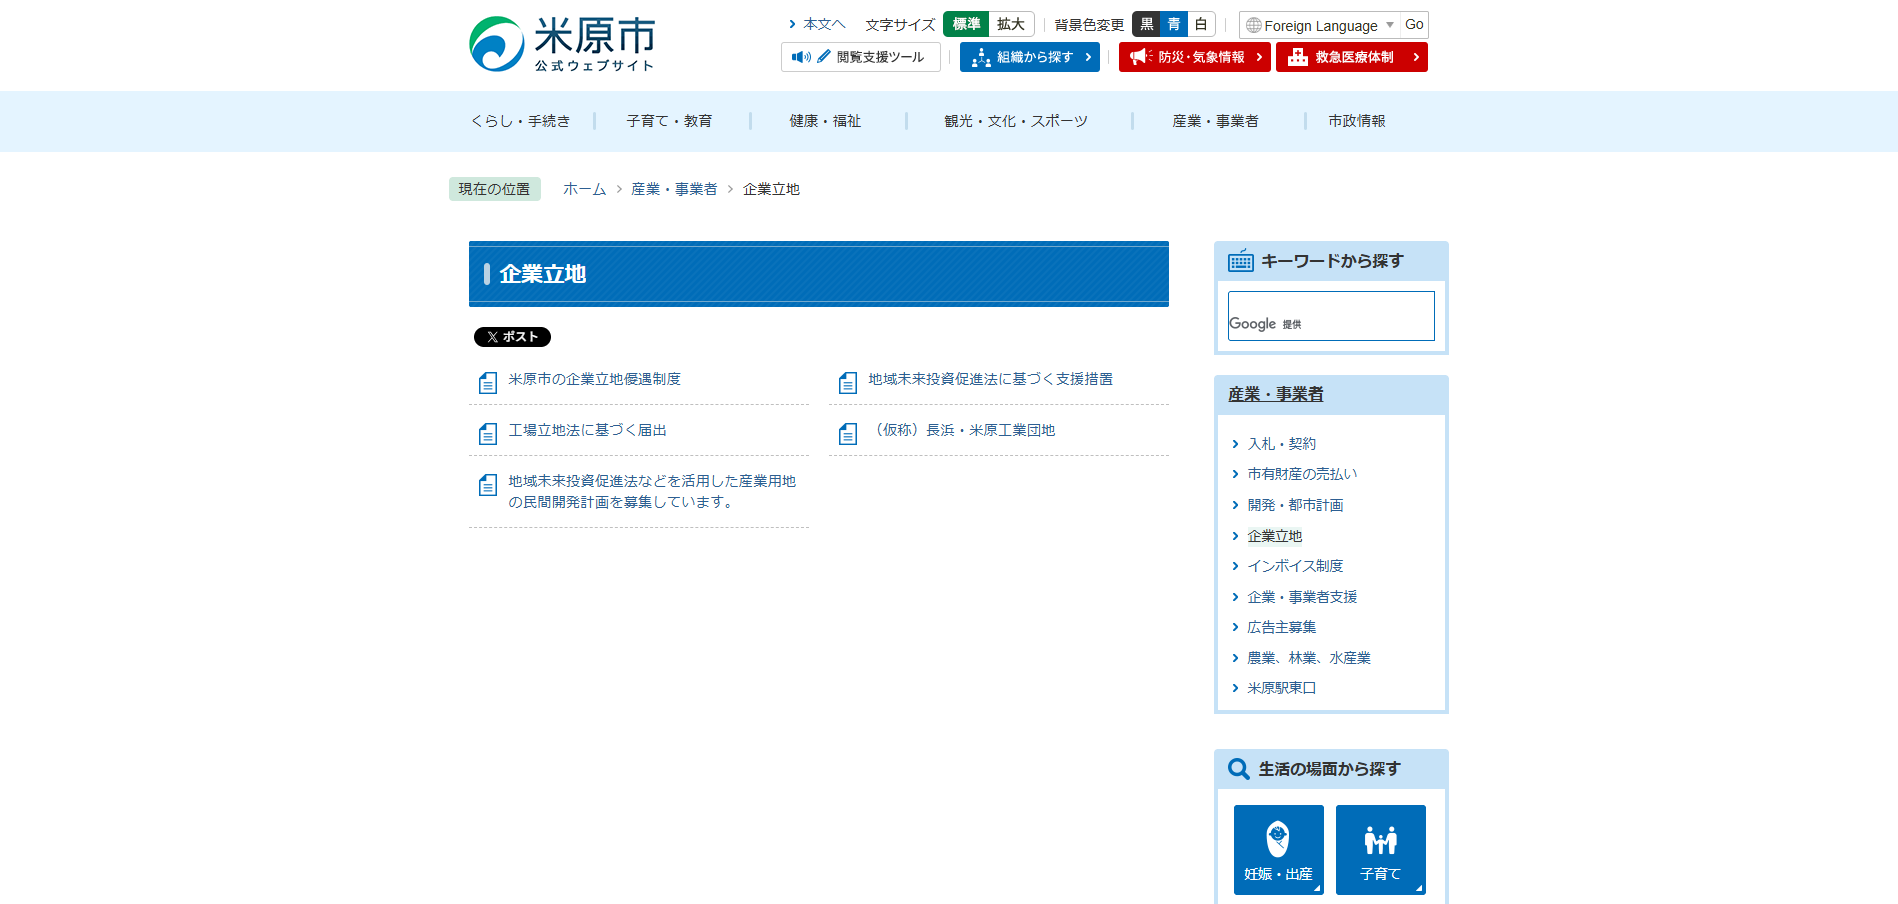The width and height of the screenshot is (1898, 904).
Task: Open 農業、林業、水産業 in the sidebar
Action: click(1309, 658)
